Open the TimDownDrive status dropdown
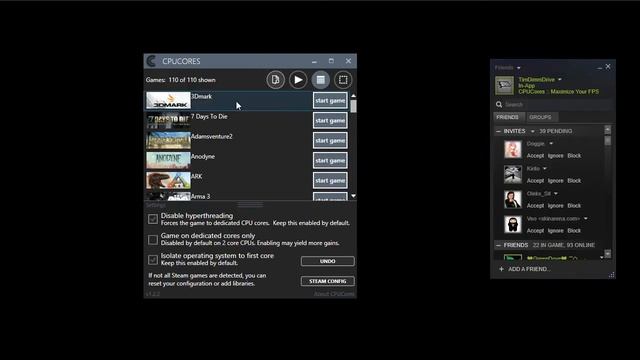 (x=560, y=80)
